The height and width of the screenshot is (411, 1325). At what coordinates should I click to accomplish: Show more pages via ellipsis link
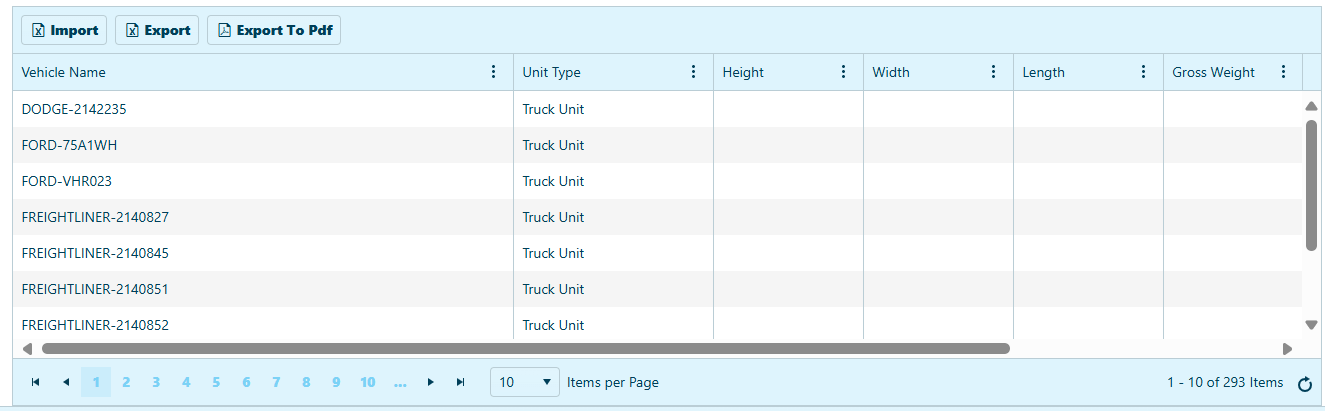point(400,382)
